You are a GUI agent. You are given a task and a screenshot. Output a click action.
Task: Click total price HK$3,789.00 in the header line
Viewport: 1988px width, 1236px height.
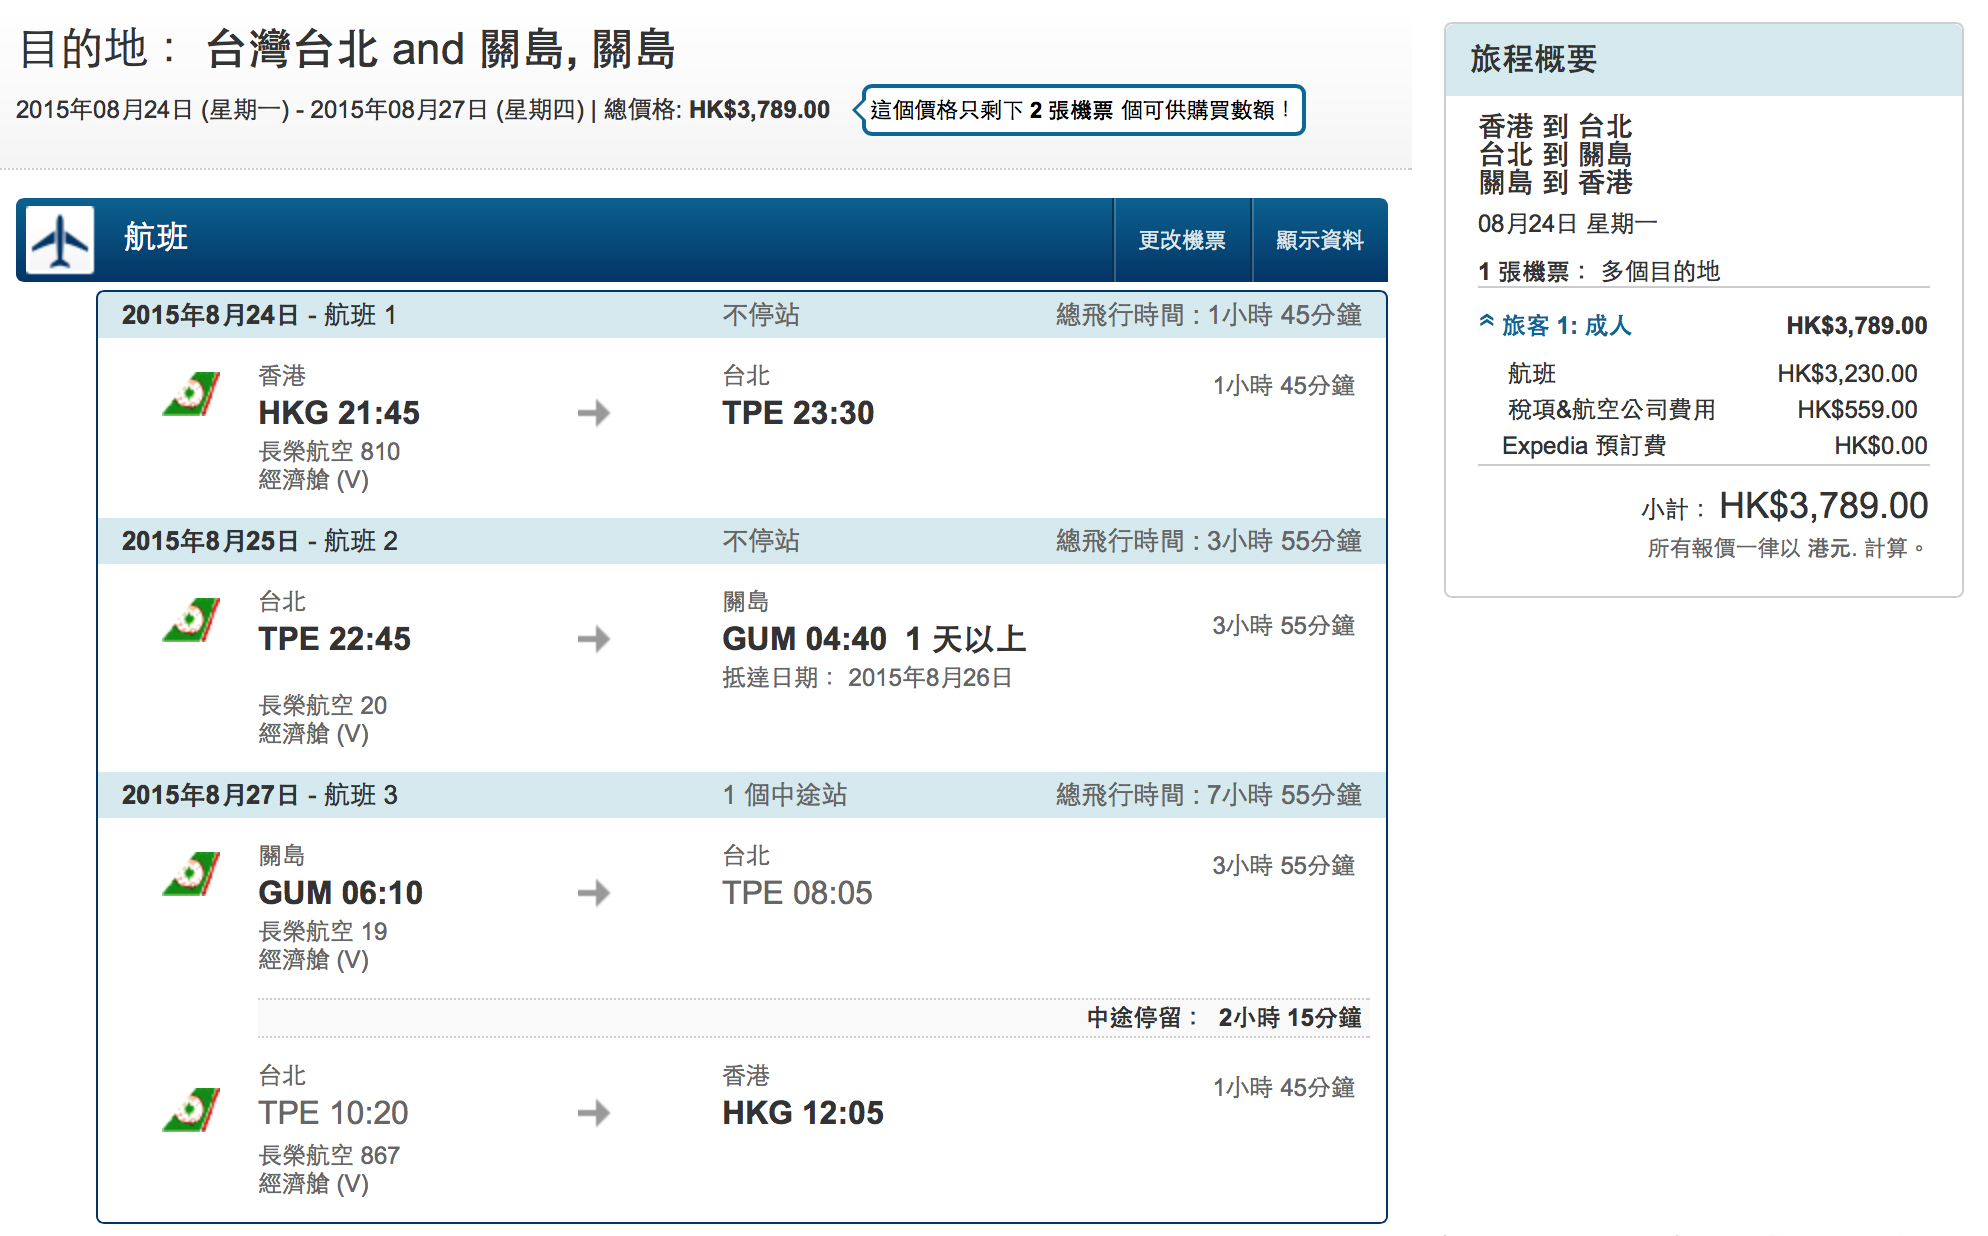(759, 110)
